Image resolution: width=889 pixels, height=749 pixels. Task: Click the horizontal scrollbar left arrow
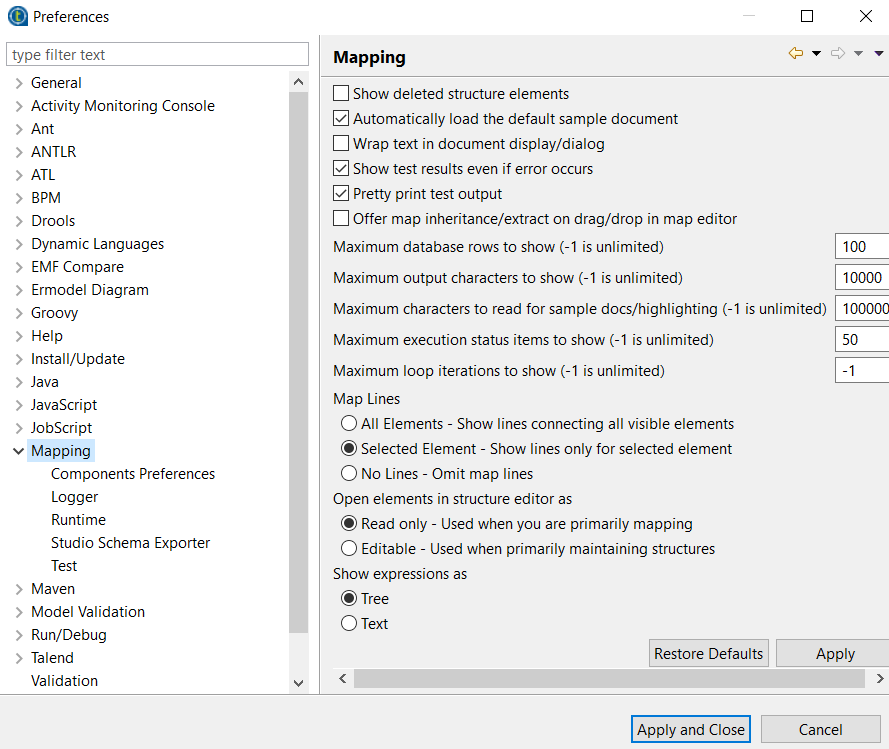tap(343, 679)
